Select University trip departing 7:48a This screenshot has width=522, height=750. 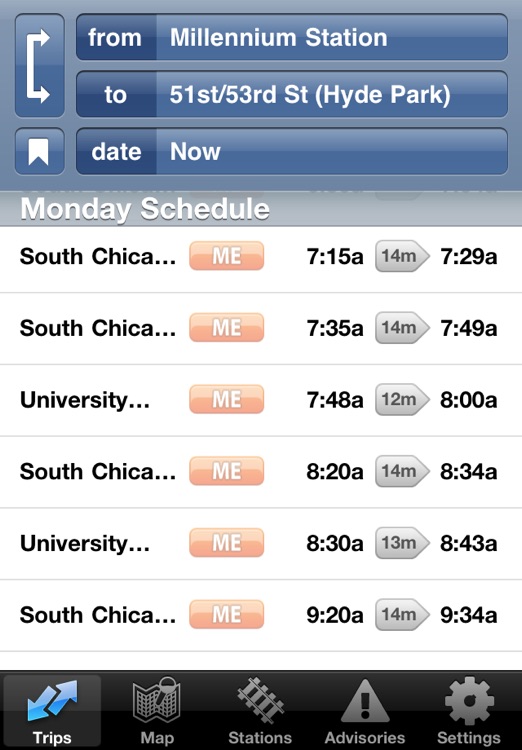[x=261, y=400]
